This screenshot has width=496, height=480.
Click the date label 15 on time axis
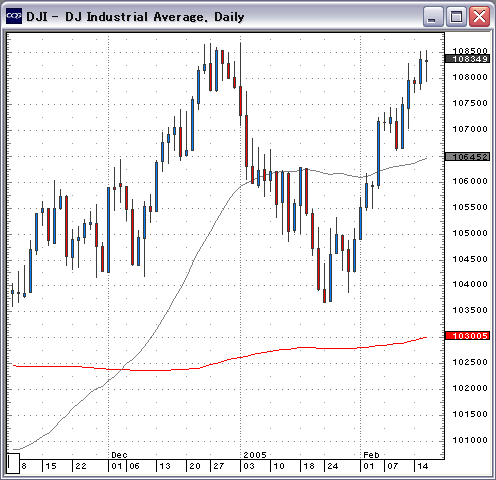pyautogui.click(x=51, y=466)
